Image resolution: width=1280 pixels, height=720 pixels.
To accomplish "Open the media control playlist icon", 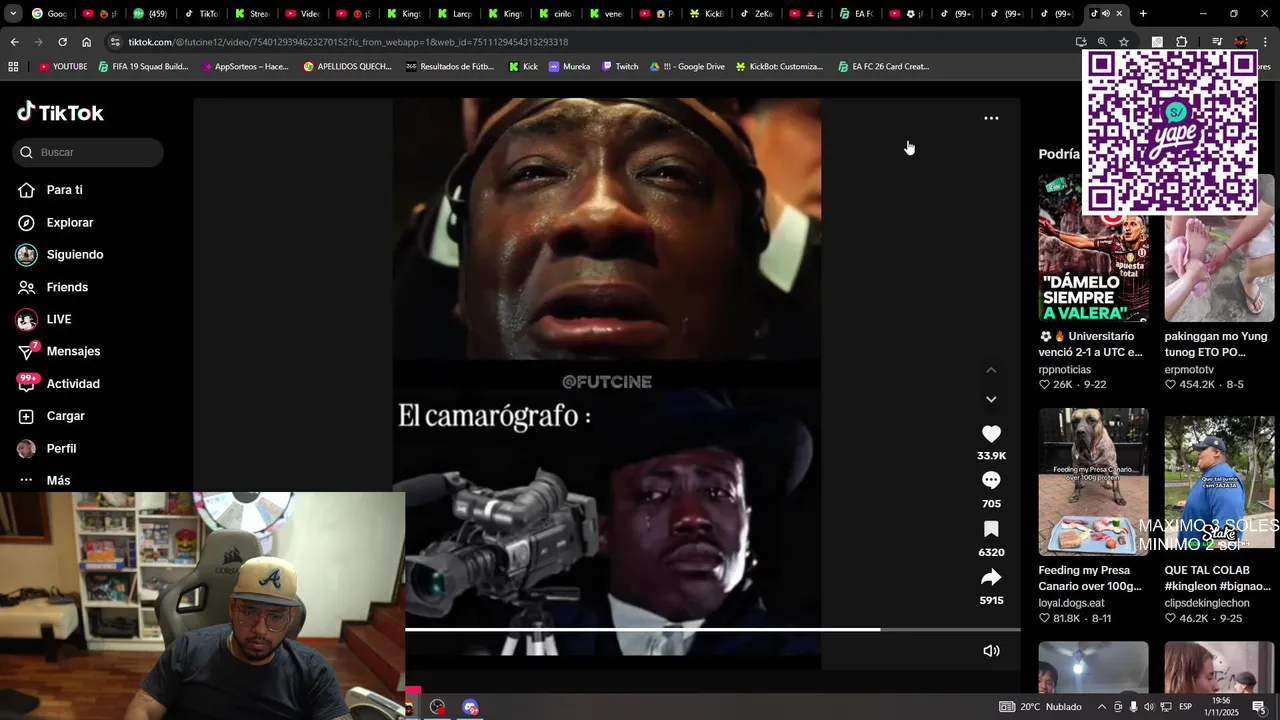I will click(x=1217, y=42).
